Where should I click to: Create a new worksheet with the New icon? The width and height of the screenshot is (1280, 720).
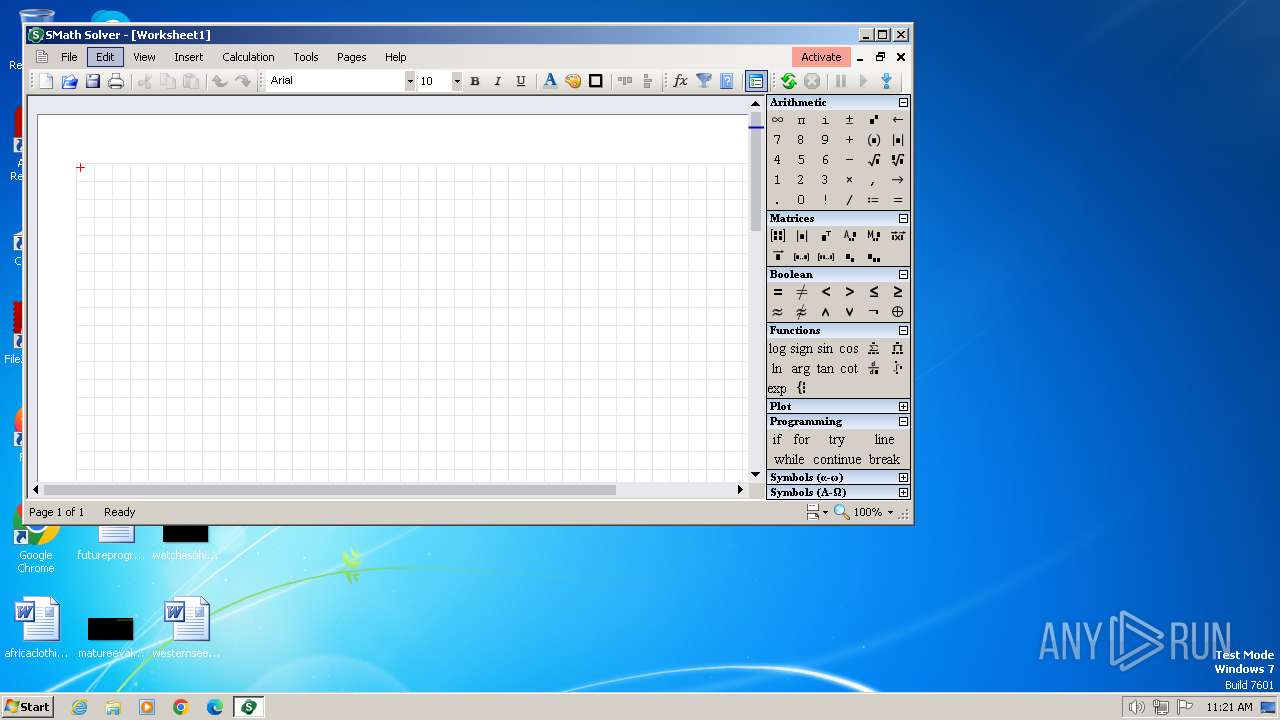click(46, 81)
